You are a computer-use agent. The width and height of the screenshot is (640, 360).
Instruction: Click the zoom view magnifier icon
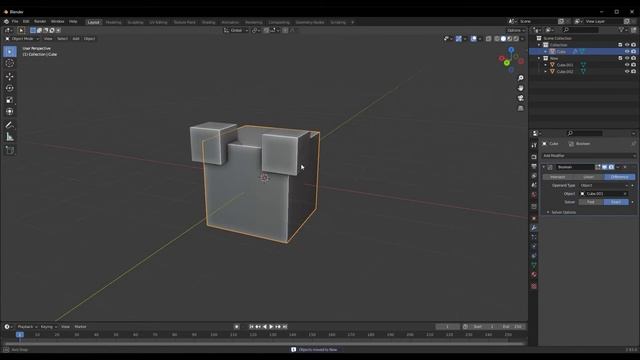click(520, 78)
